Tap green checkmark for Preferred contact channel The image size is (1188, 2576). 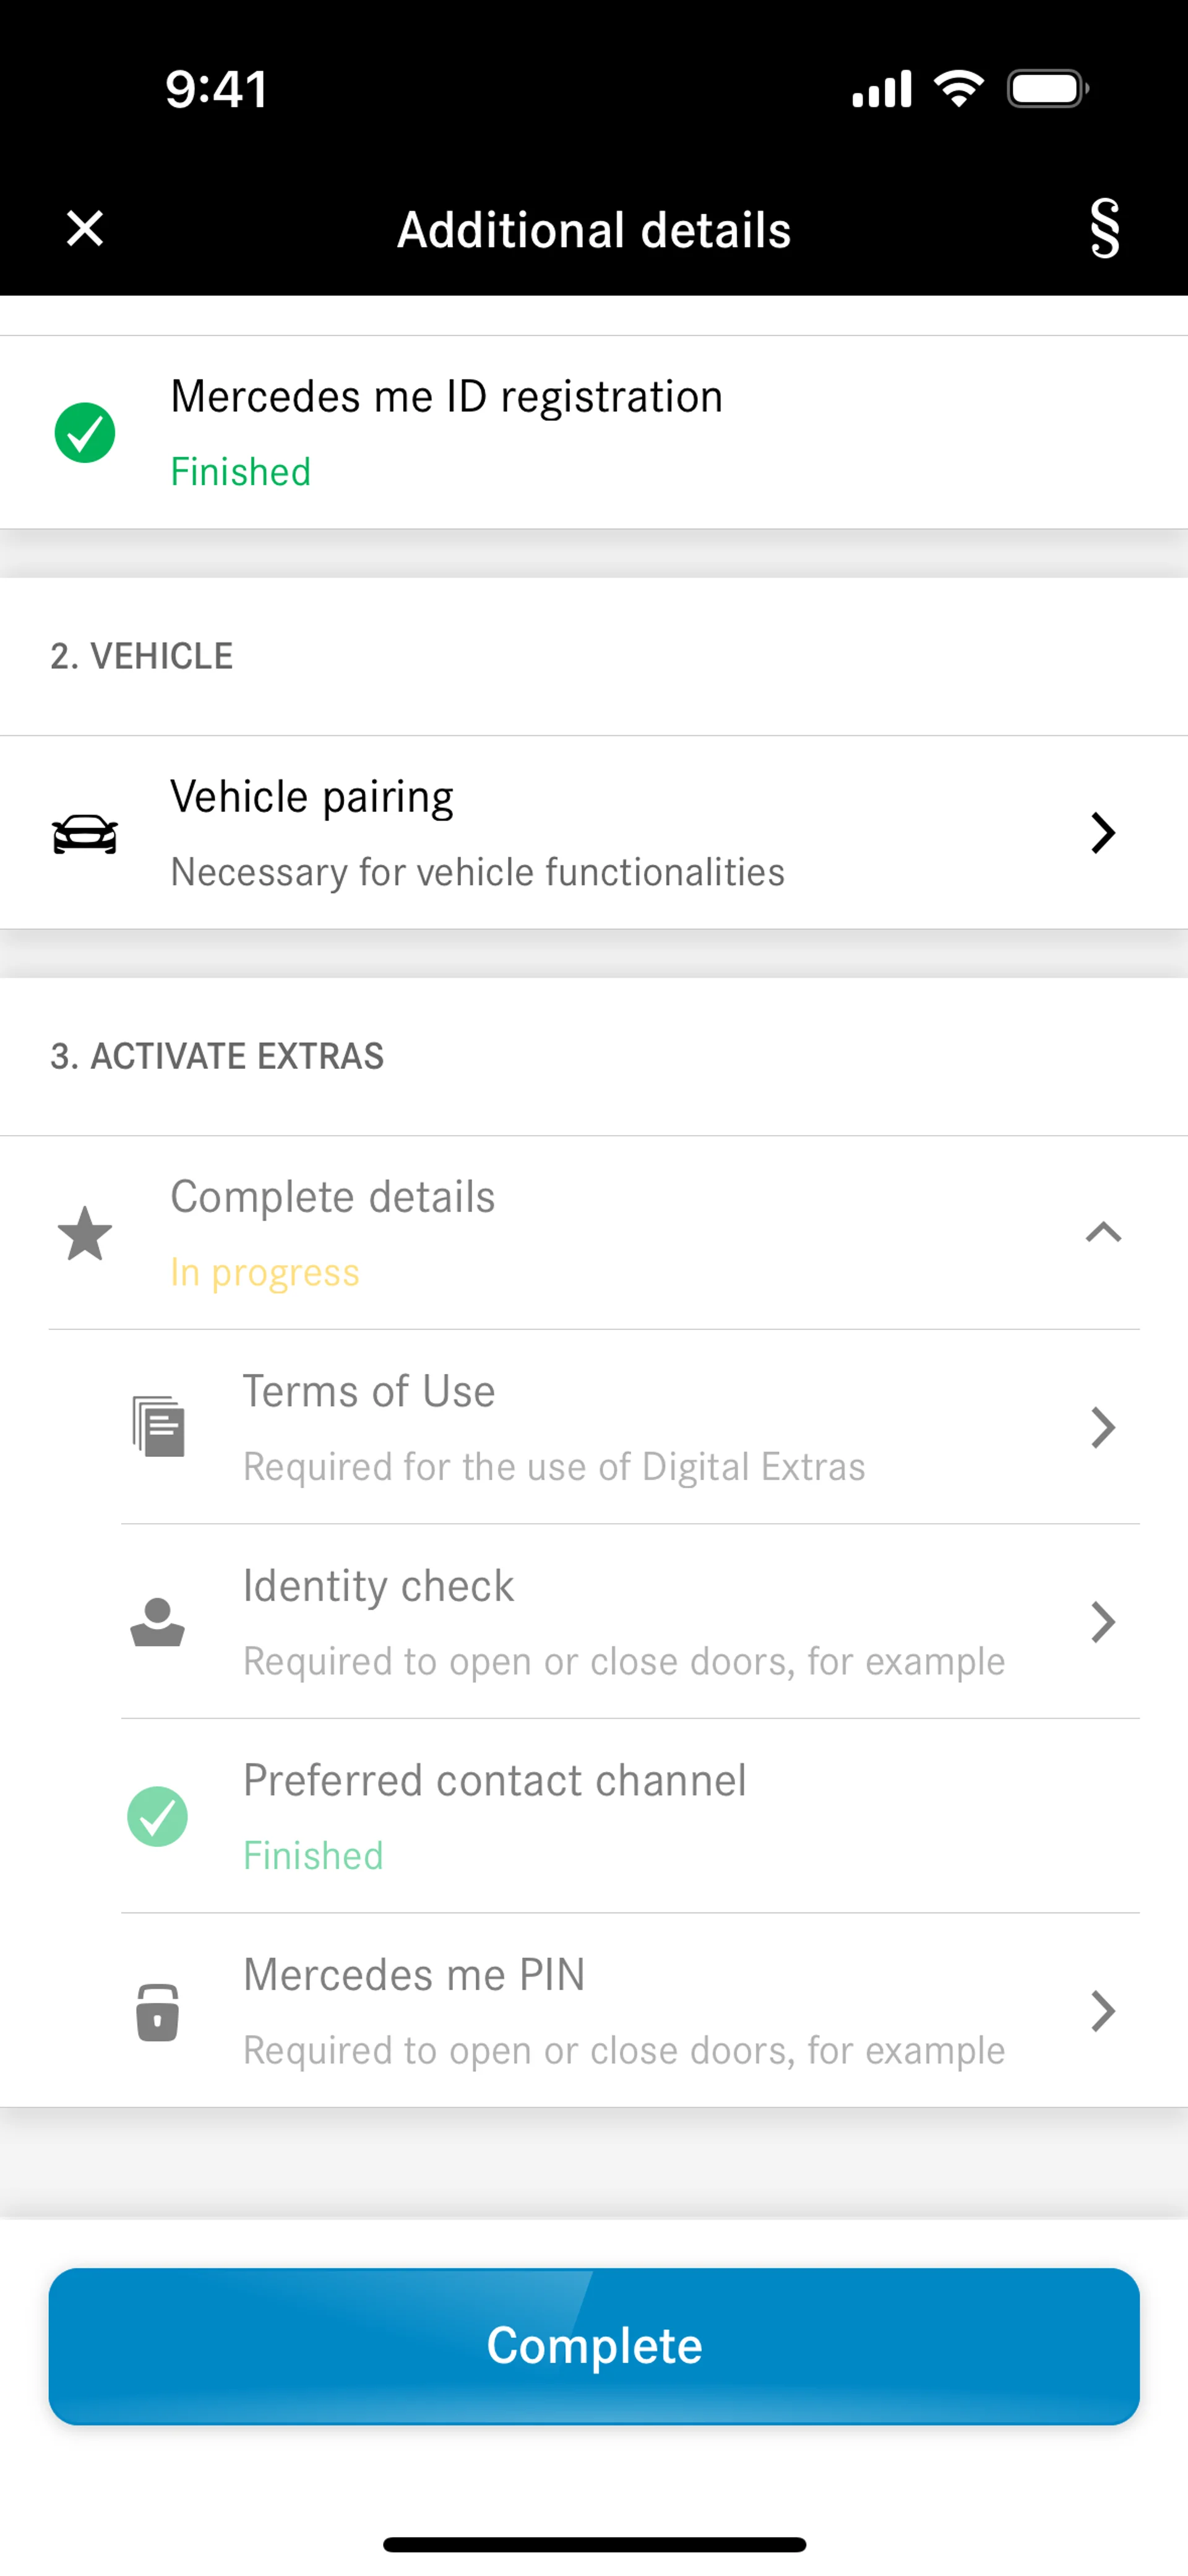[x=158, y=1816]
